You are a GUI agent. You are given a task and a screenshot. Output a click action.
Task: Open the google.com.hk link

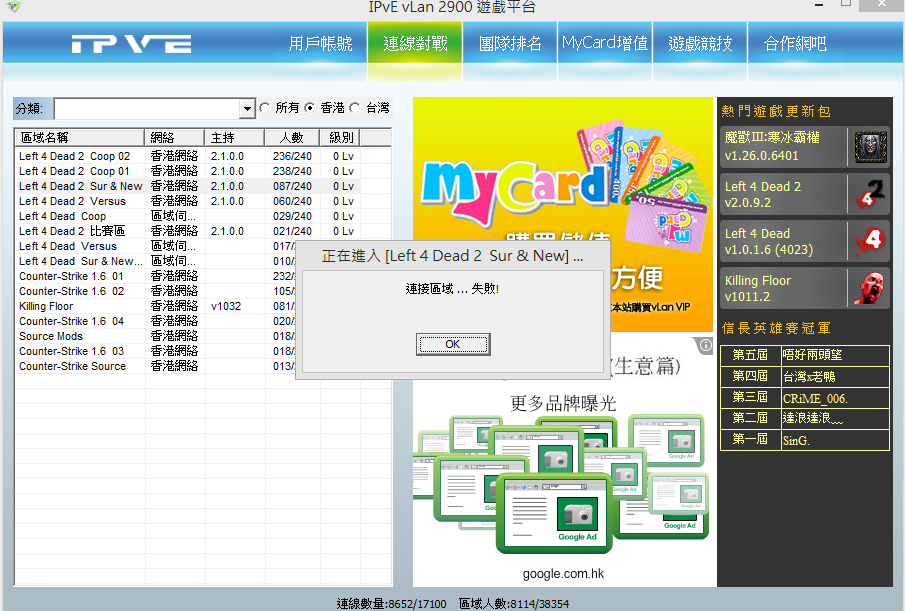[x=563, y=574]
